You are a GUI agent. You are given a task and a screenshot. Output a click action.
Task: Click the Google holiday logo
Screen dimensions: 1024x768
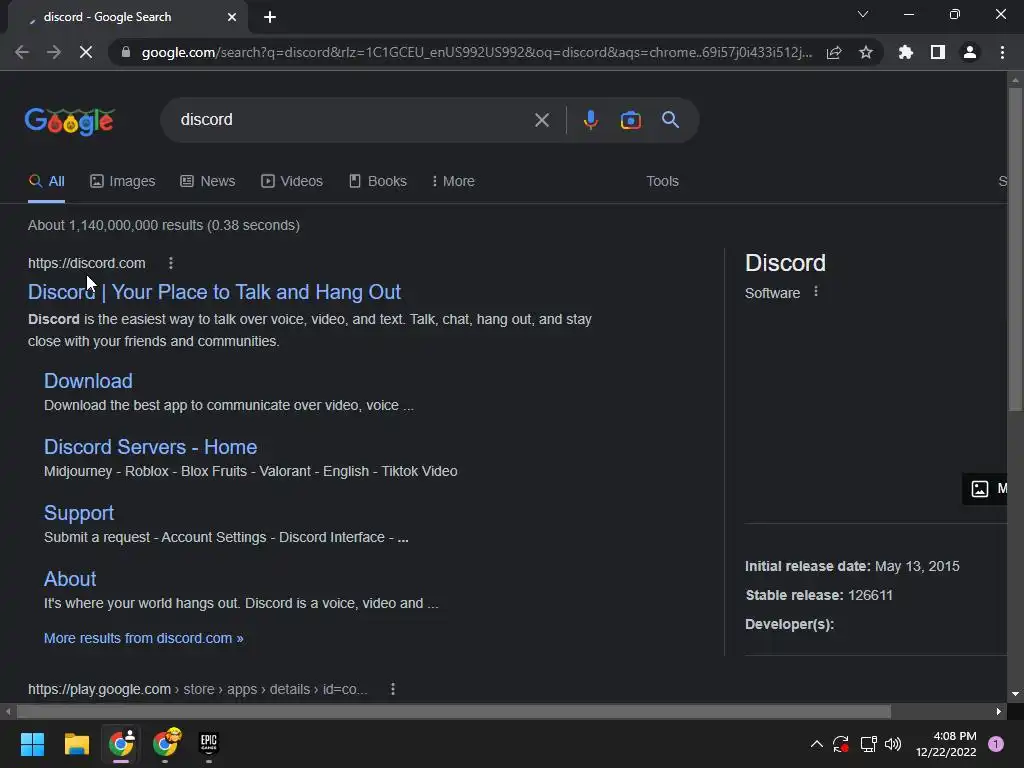pos(70,121)
